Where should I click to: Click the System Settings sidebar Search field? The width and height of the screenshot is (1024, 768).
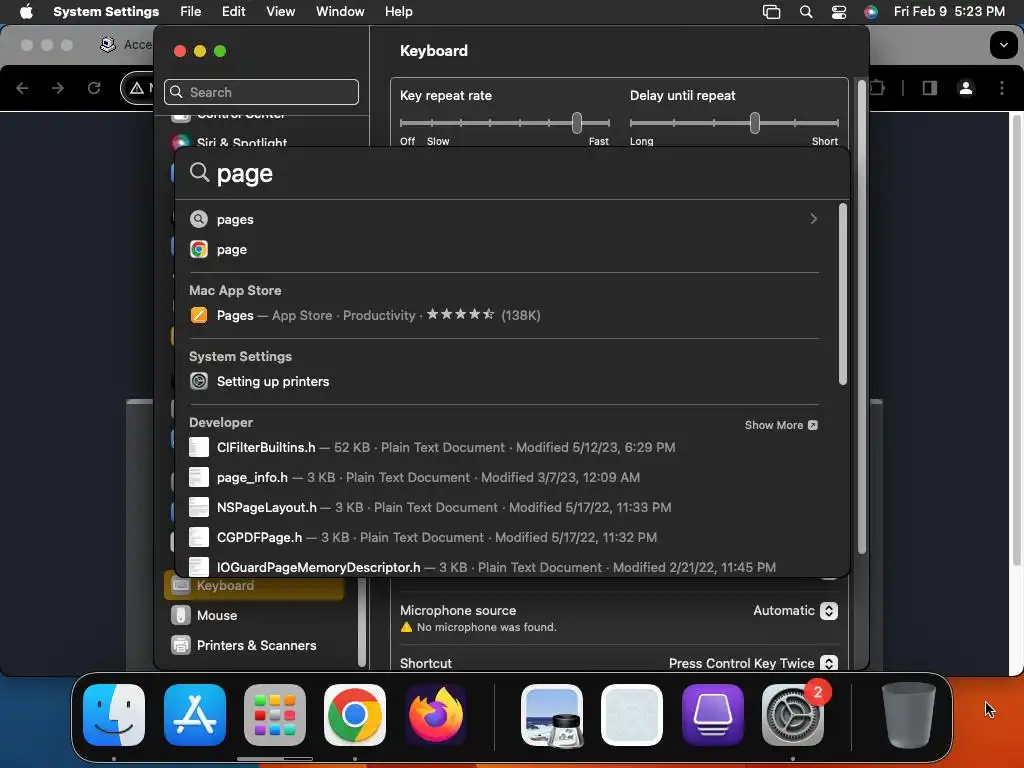pyautogui.click(x=261, y=92)
